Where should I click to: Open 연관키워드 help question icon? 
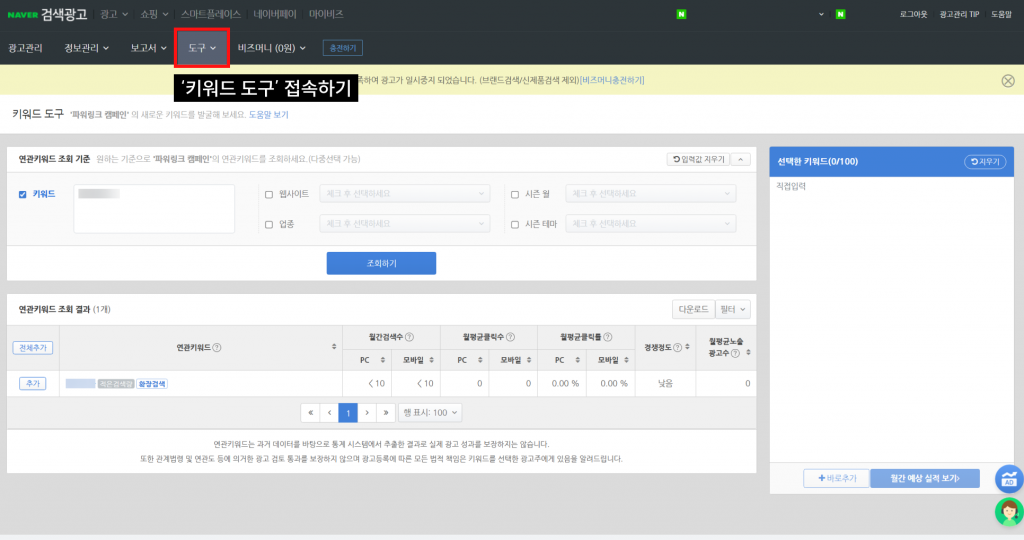(x=217, y=347)
